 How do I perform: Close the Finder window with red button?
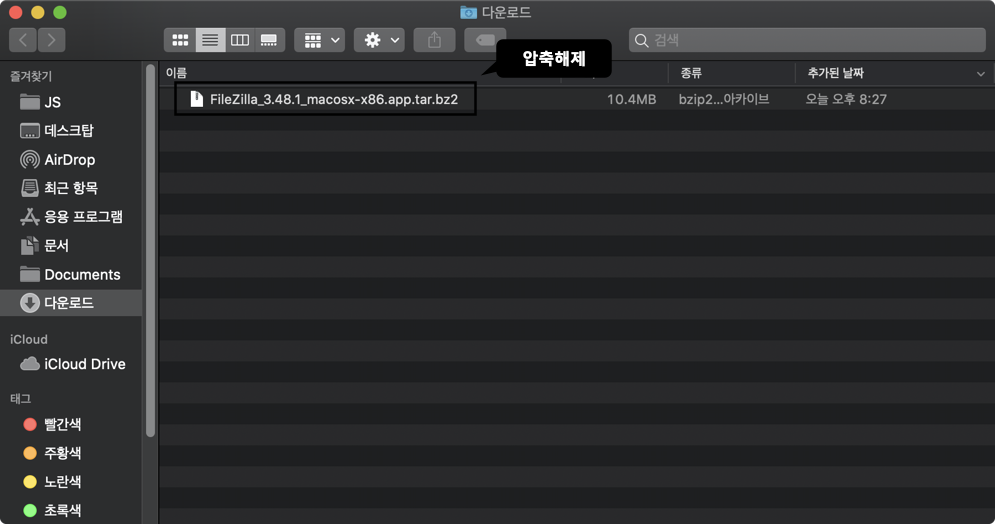pos(16,12)
